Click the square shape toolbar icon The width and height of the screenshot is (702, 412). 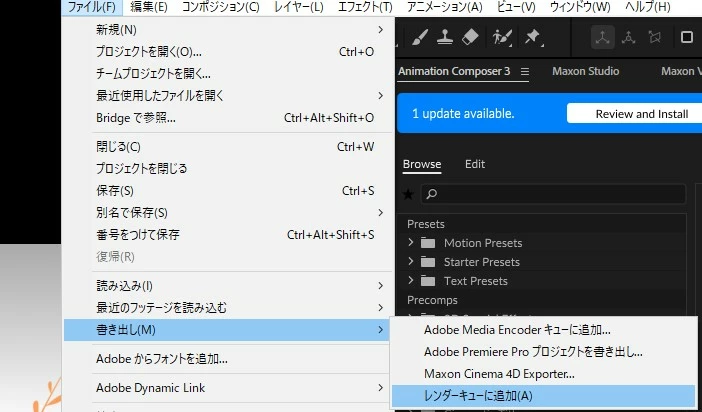(686, 37)
